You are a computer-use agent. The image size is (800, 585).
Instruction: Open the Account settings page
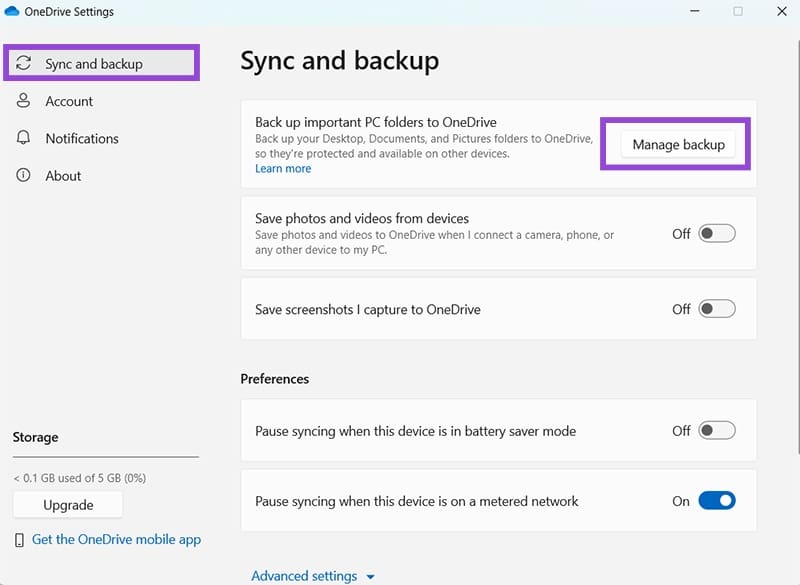click(x=69, y=101)
